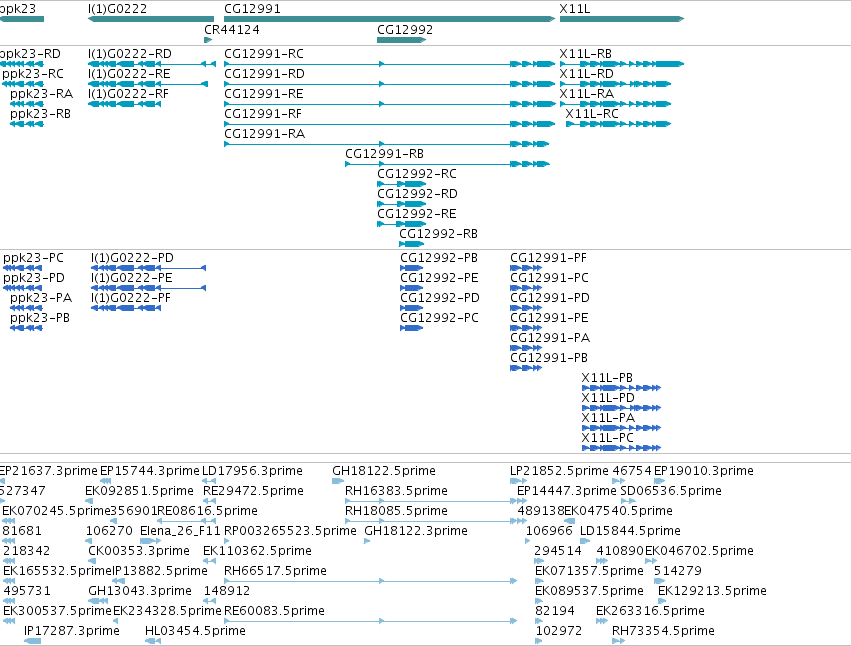851x646 pixels.
Task: Select transcript CG12991-RB
Action: click(x=448, y=164)
